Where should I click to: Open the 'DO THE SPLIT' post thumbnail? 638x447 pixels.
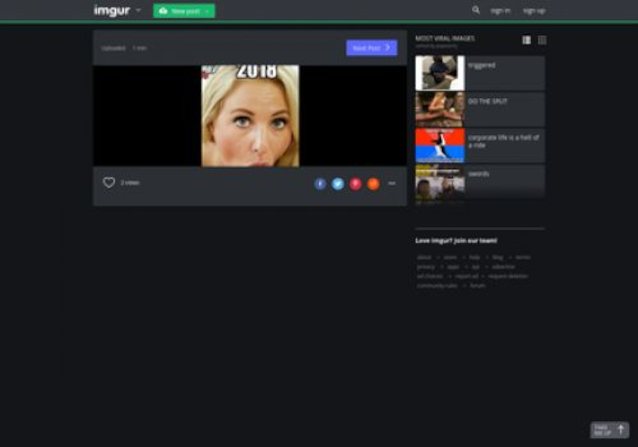click(x=440, y=109)
